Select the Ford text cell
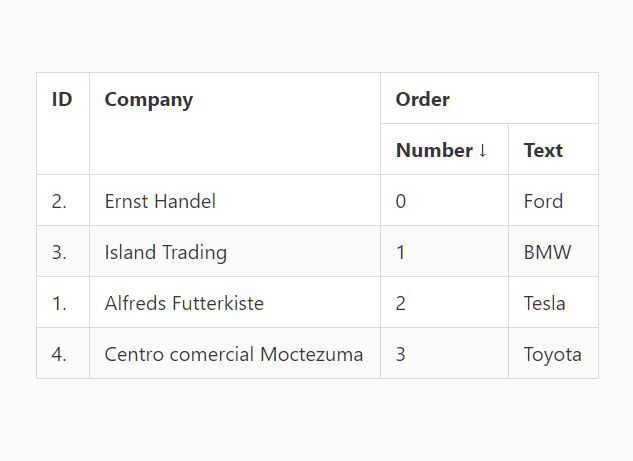The width and height of the screenshot is (633, 461). click(543, 201)
